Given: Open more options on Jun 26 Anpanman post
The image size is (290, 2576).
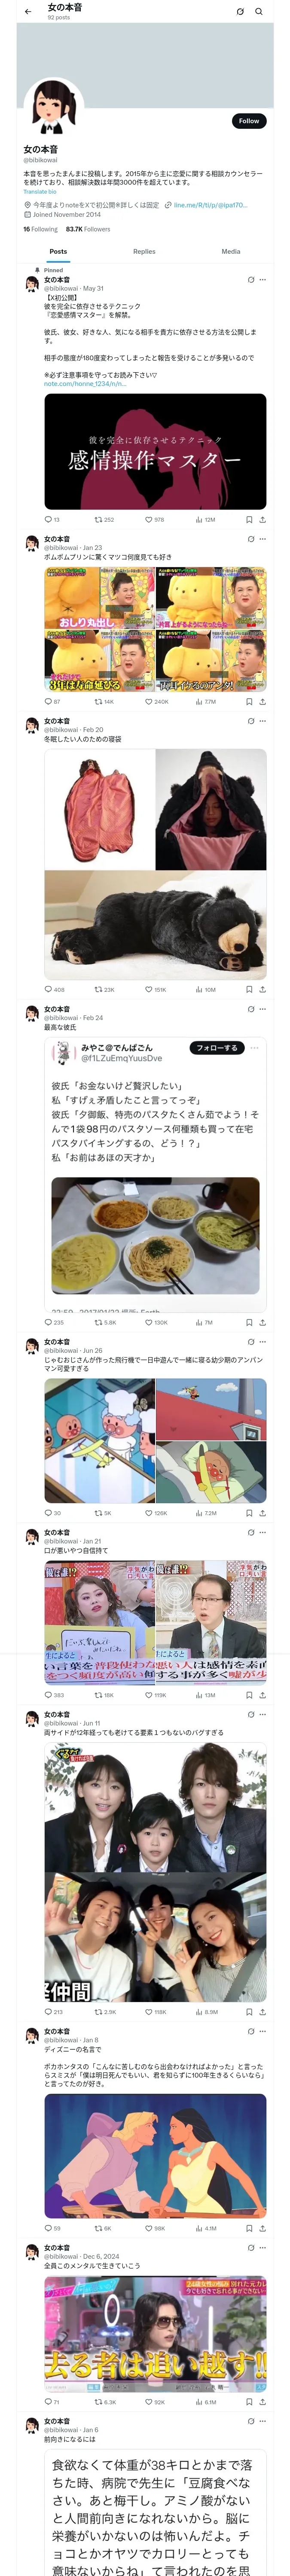Looking at the screenshot, I should [262, 1342].
